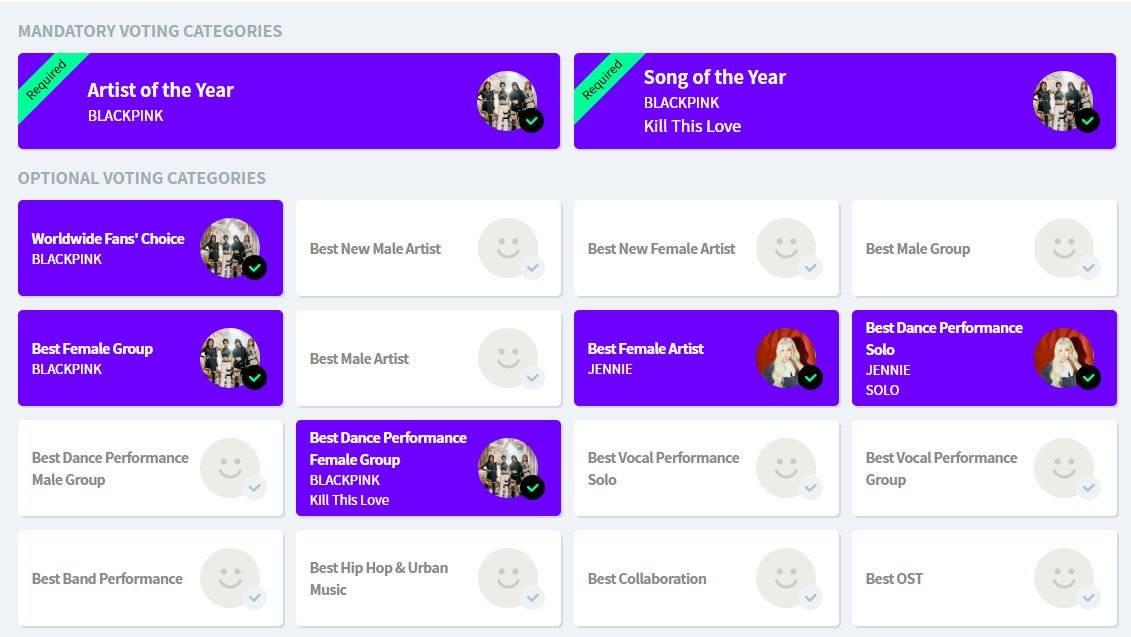Click the smiley icon for Best Band Performance

click(230, 578)
